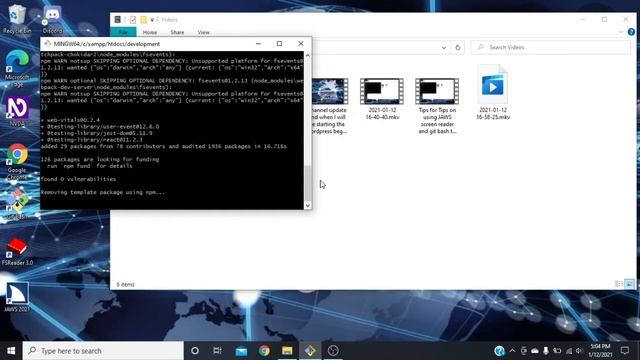Click the new folder icon in Explorer titlebar
The height and width of the screenshot is (360, 640).
point(143,20)
